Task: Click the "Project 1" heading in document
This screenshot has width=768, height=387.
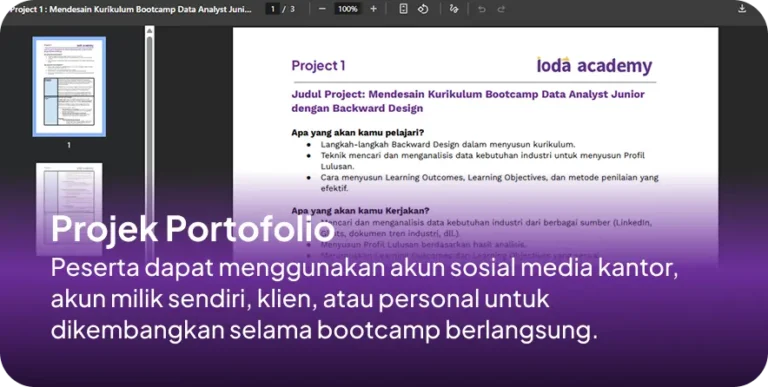Action: pyautogui.click(x=318, y=66)
